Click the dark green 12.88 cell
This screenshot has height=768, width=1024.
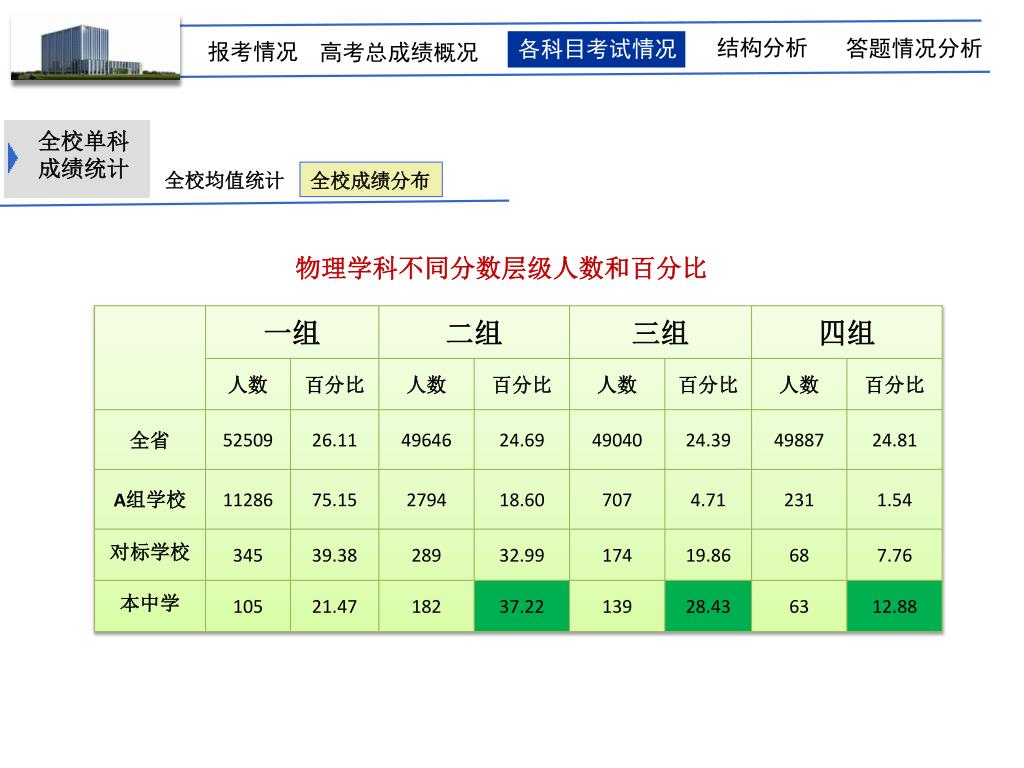(x=895, y=606)
